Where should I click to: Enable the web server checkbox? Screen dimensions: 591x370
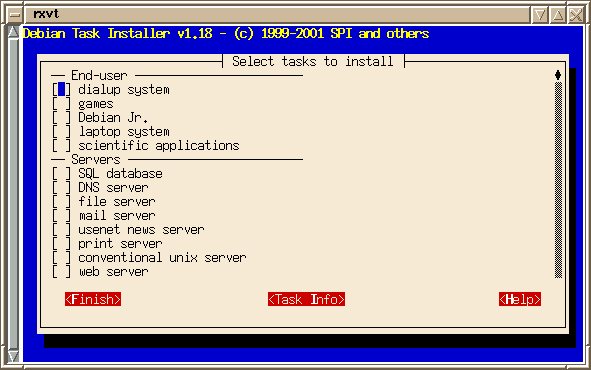click(61, 272)
